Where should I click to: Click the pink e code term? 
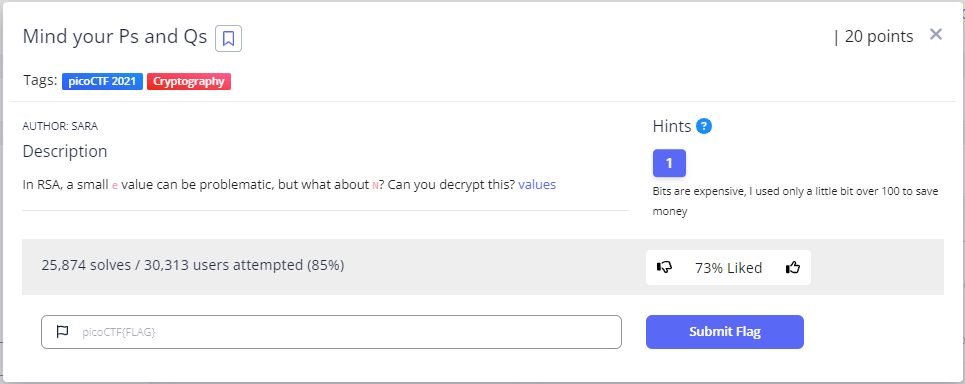[114, 185]
